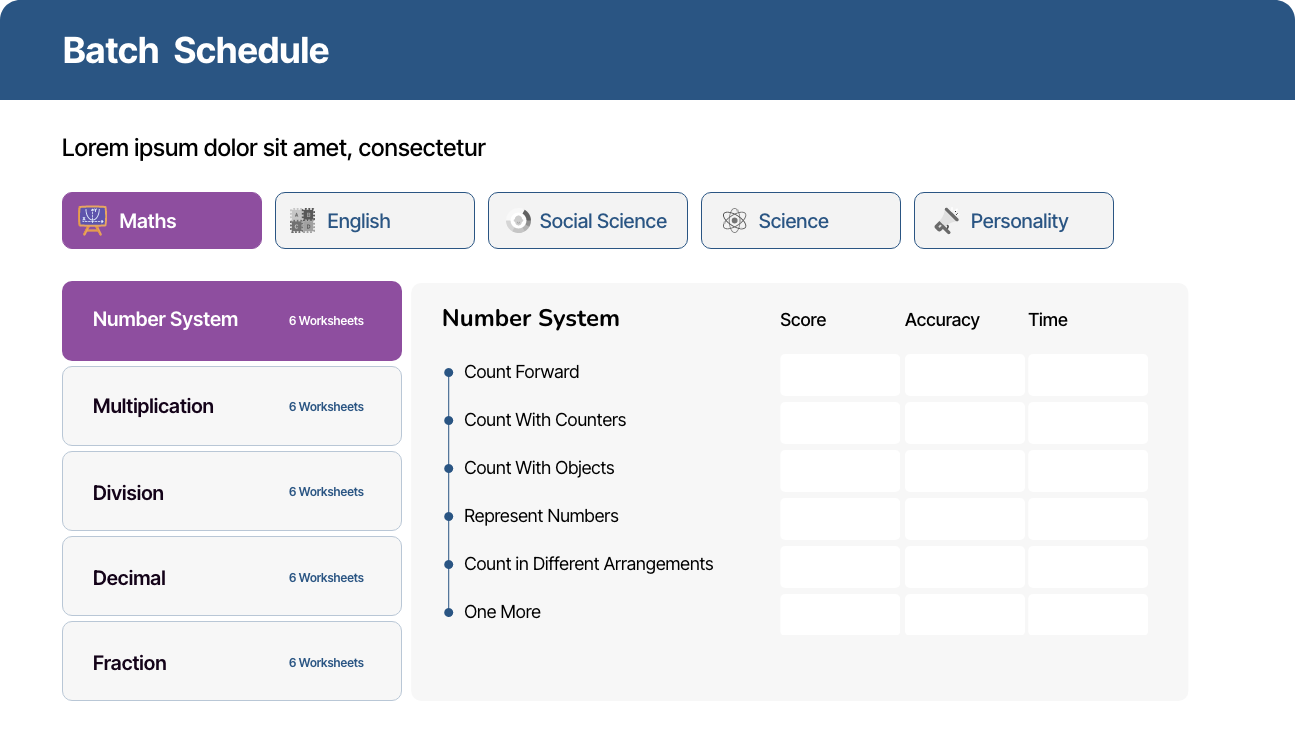Click the Score field for Count Forward

(839, 375)
